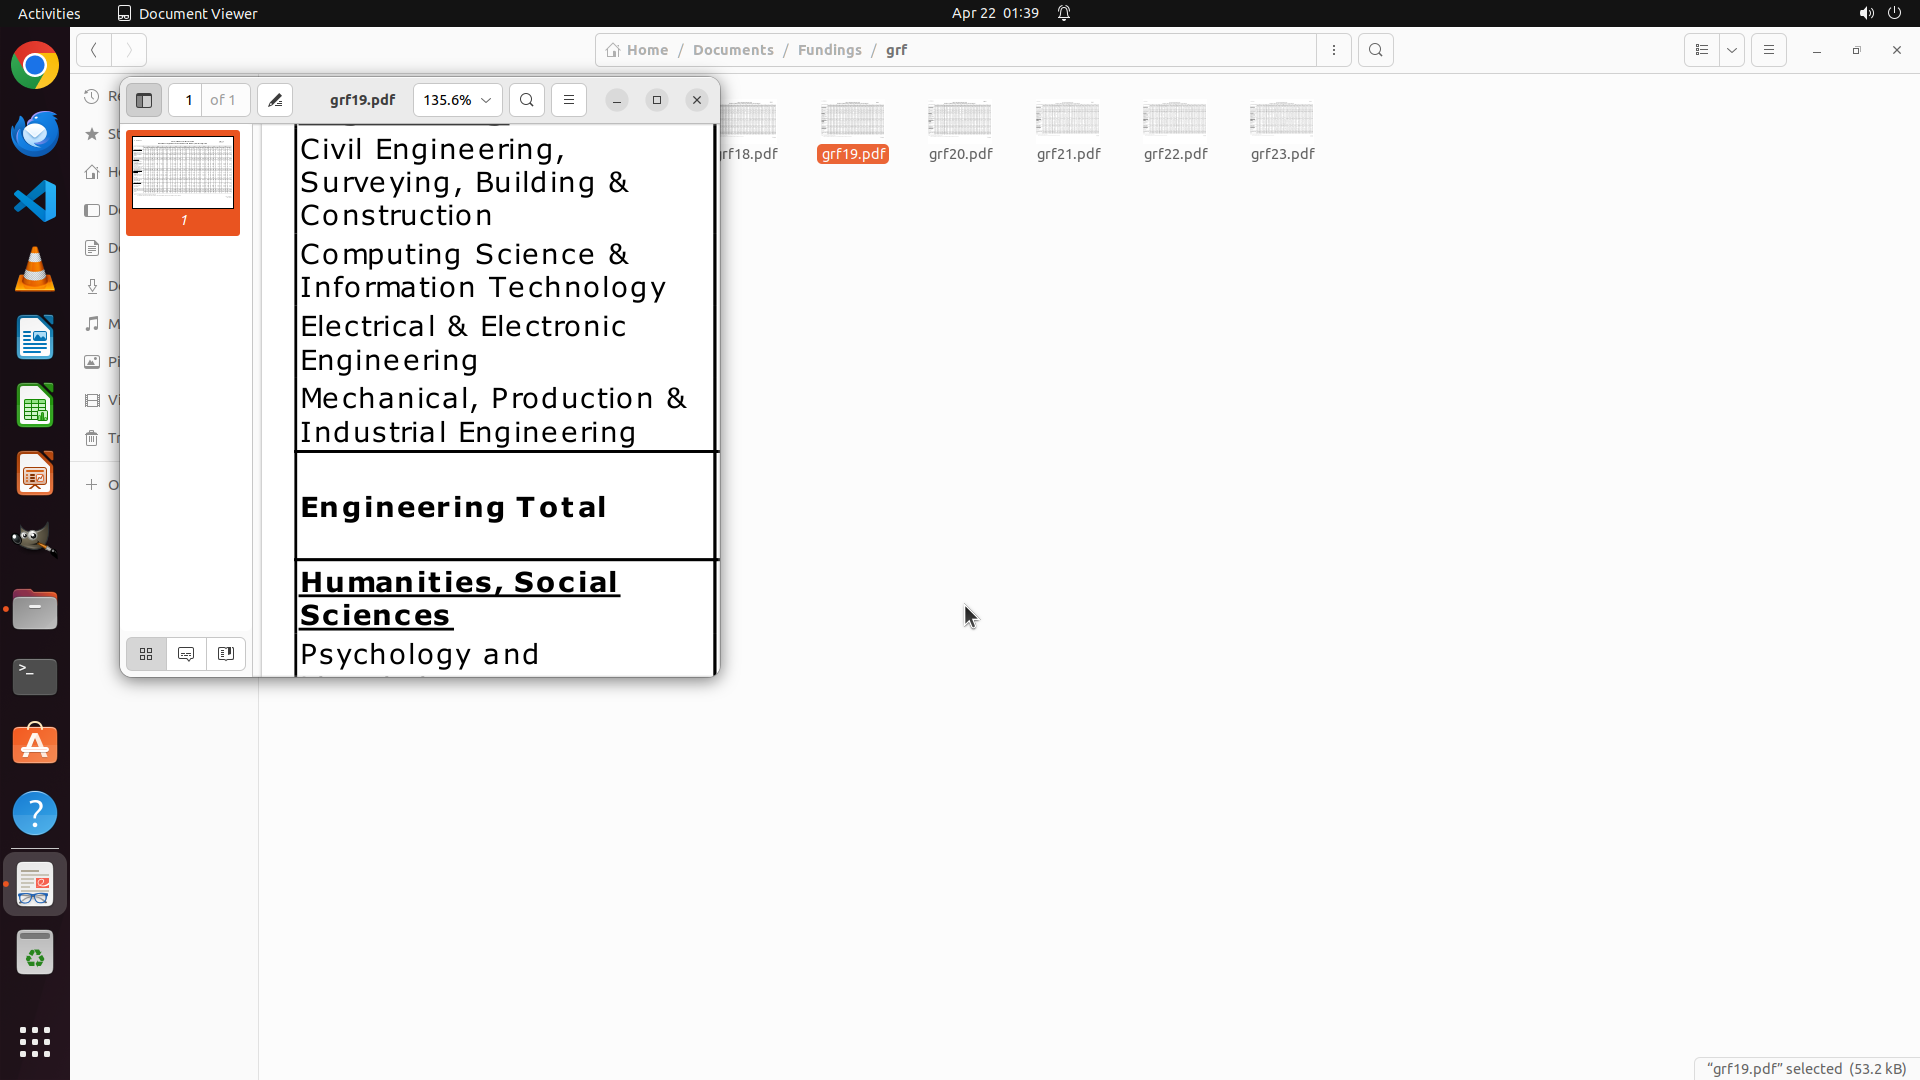Launch Visual Studio Code from the dock

coord(35,201)
